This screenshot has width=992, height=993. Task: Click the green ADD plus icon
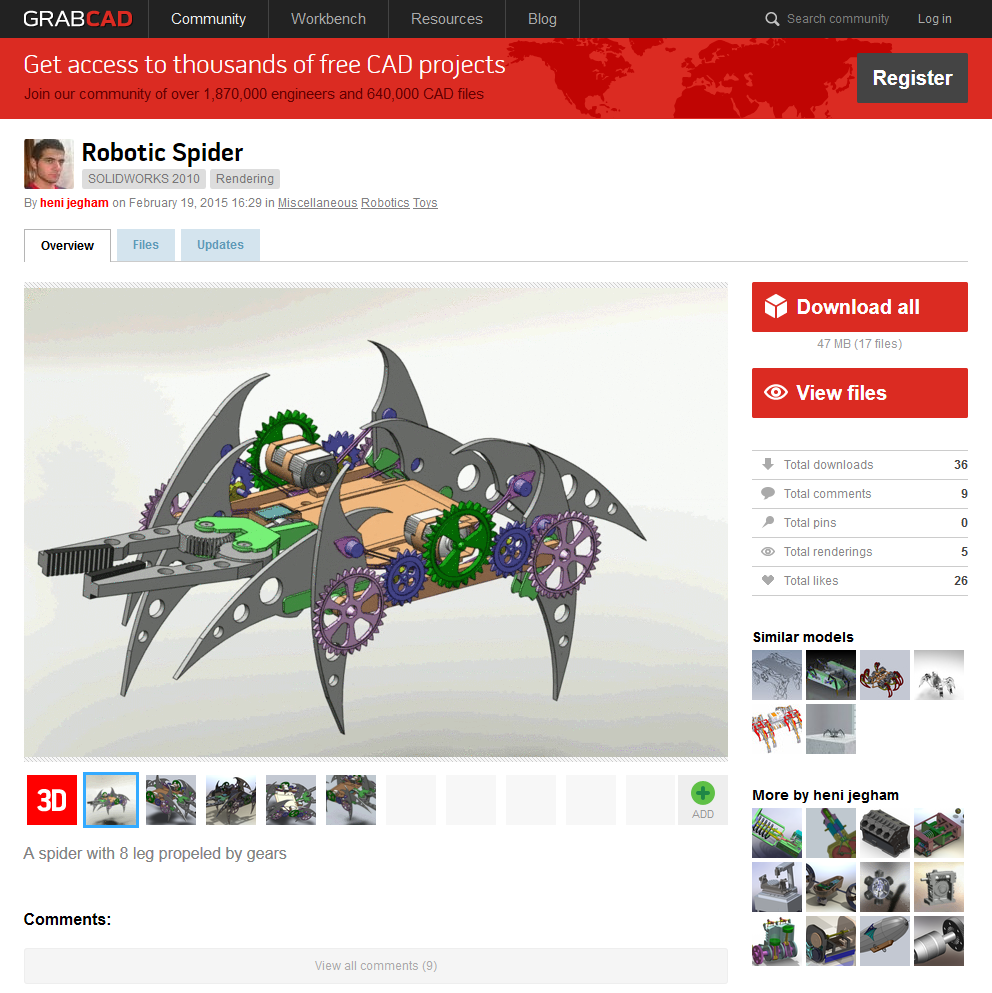703,793
